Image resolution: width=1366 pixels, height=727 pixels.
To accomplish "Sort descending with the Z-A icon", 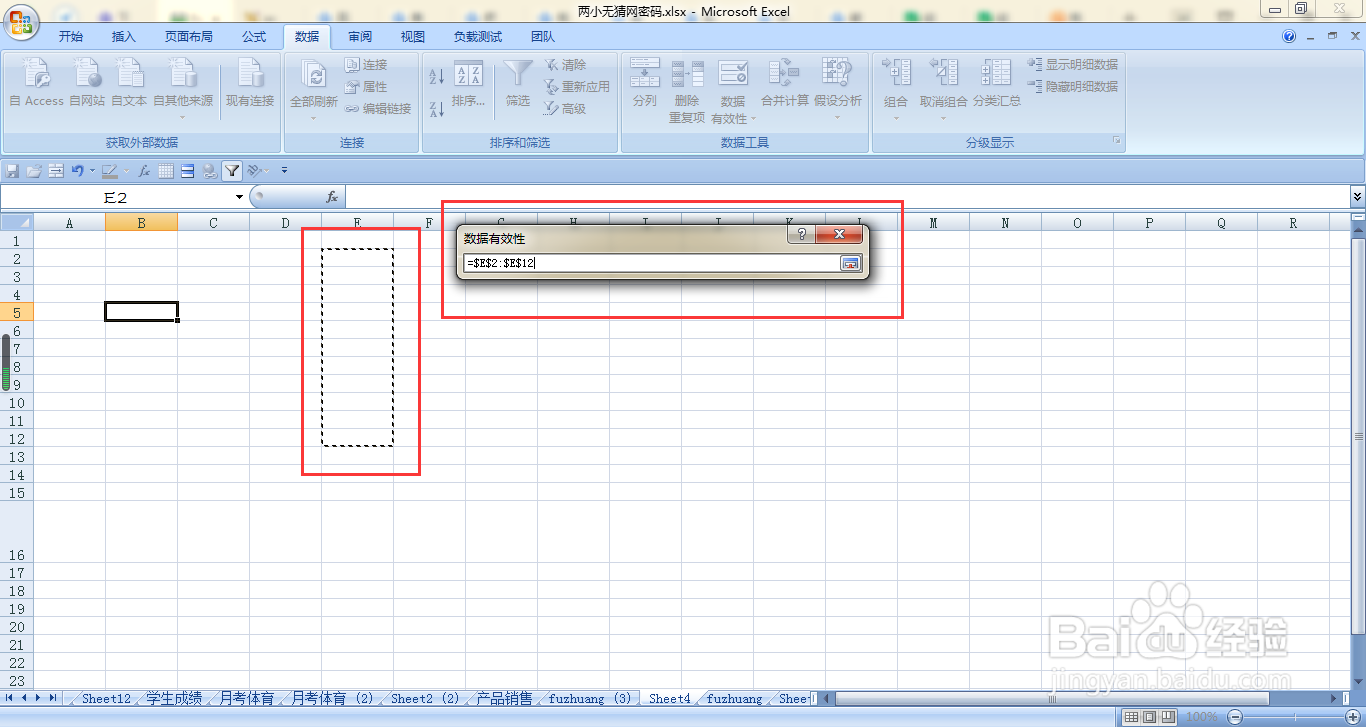I will pos(436,109).
